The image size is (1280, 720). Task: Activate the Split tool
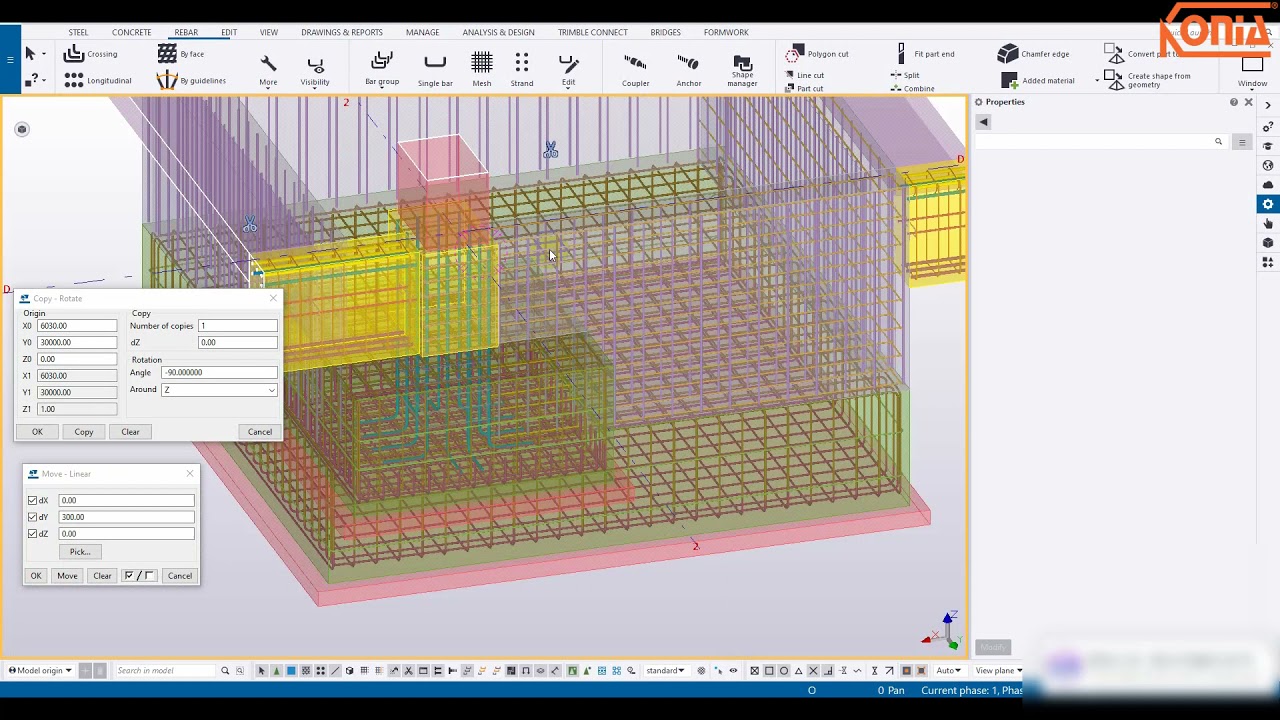click(905, 75)
